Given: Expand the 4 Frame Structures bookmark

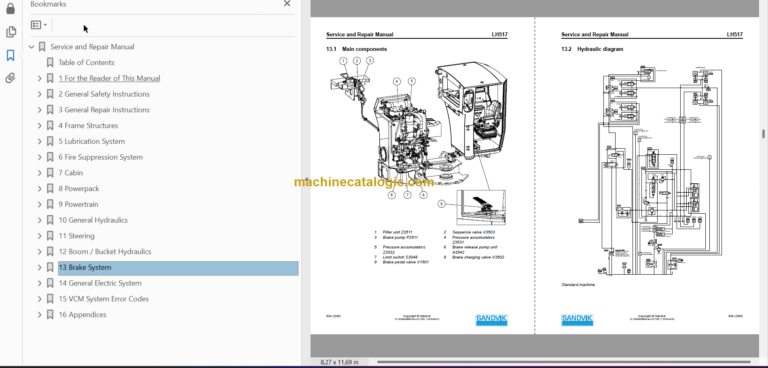Looking at the screenshot, I should (40, 125).
